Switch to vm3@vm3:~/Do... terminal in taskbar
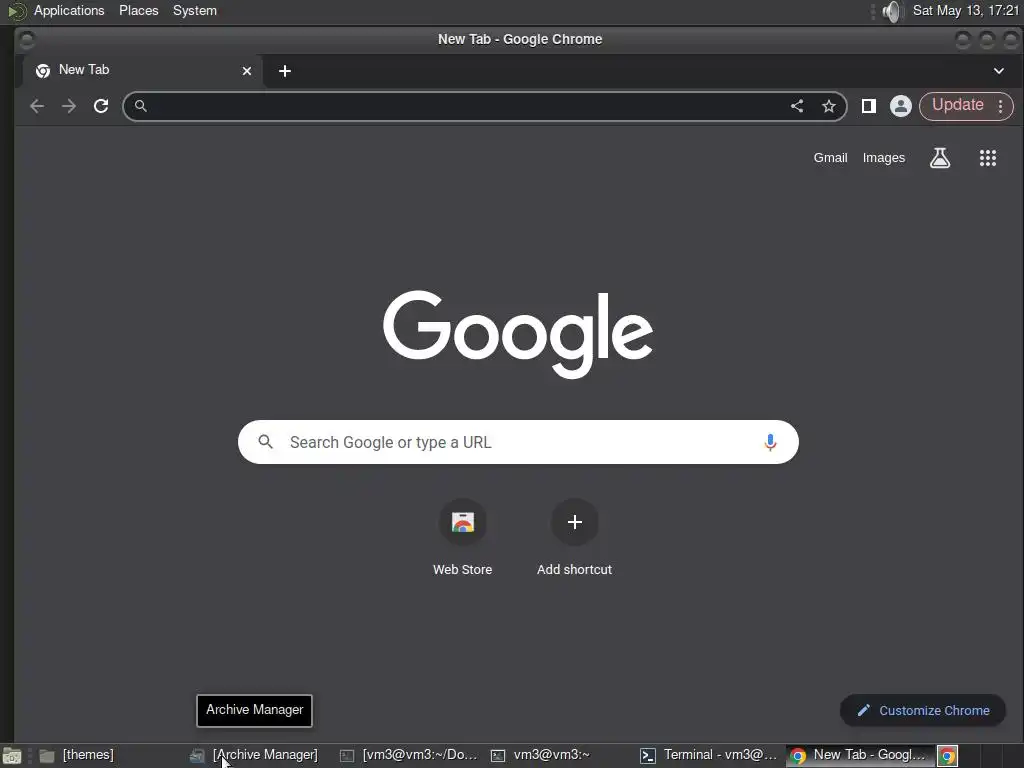 [409, 755]
